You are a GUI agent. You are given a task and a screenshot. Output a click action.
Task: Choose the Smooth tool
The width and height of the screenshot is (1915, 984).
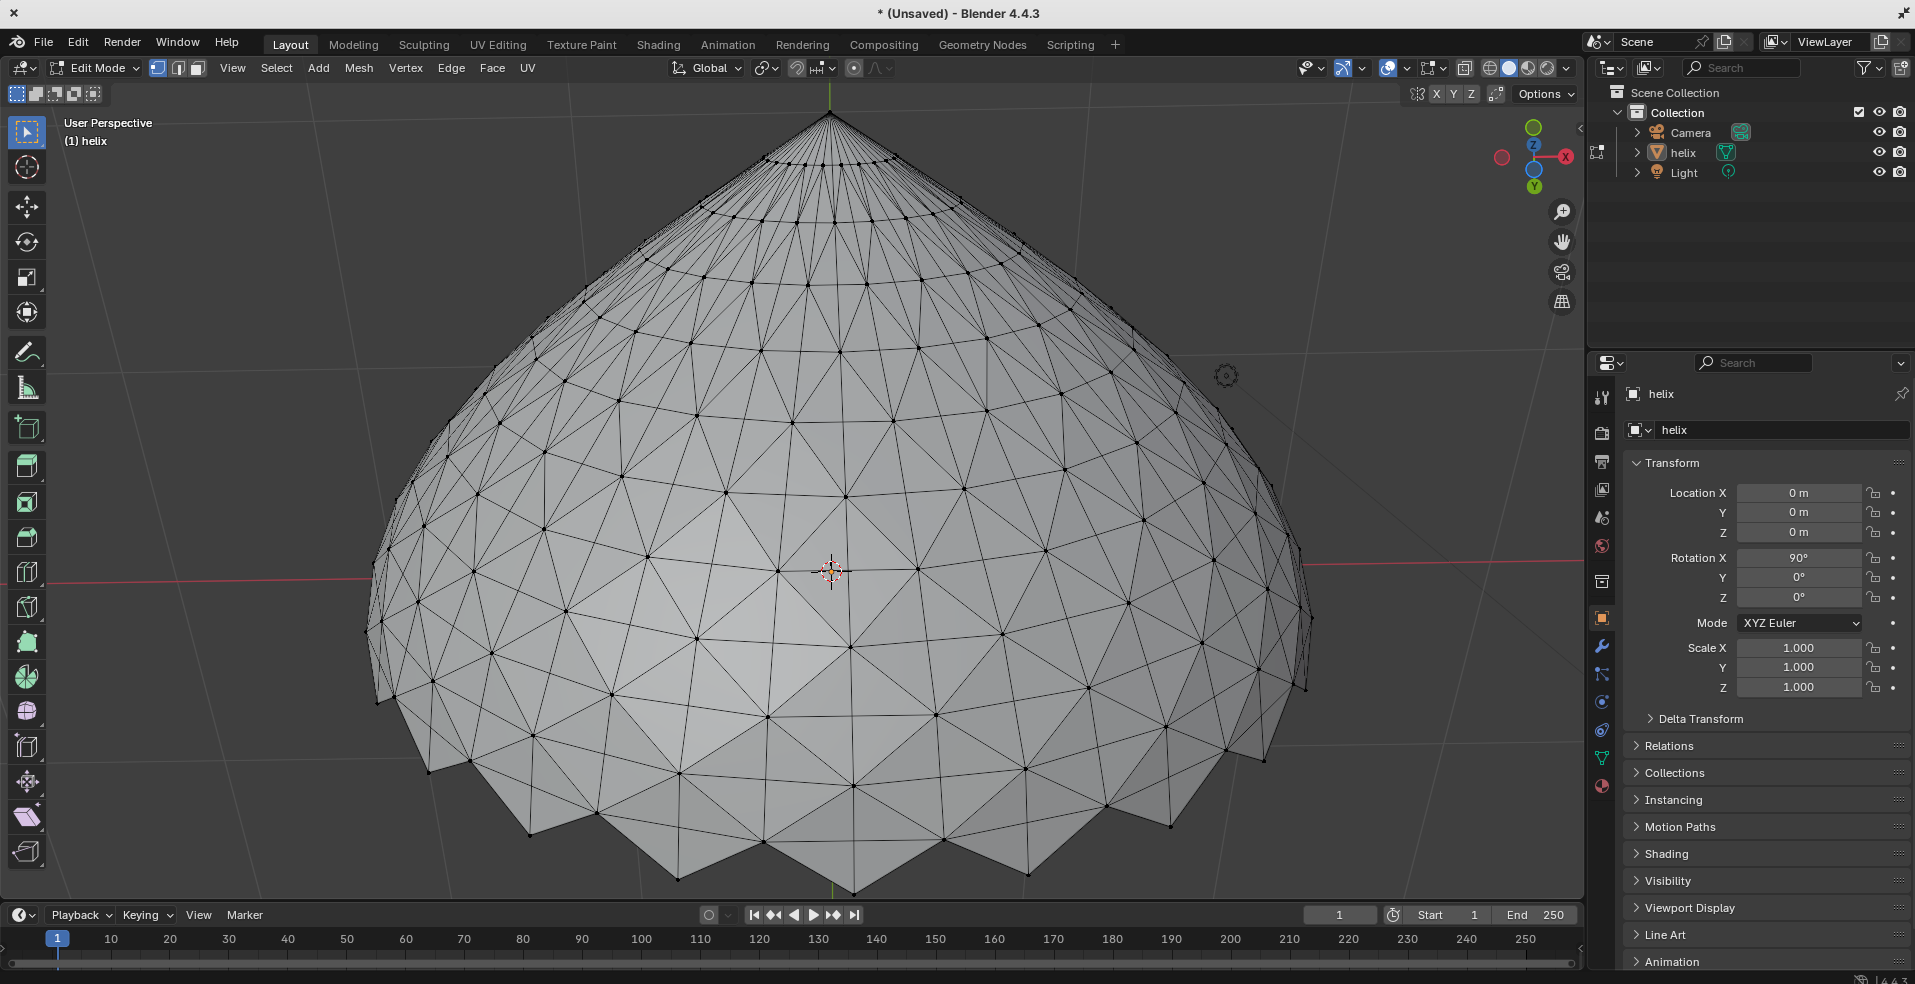(x=27, y=711)
